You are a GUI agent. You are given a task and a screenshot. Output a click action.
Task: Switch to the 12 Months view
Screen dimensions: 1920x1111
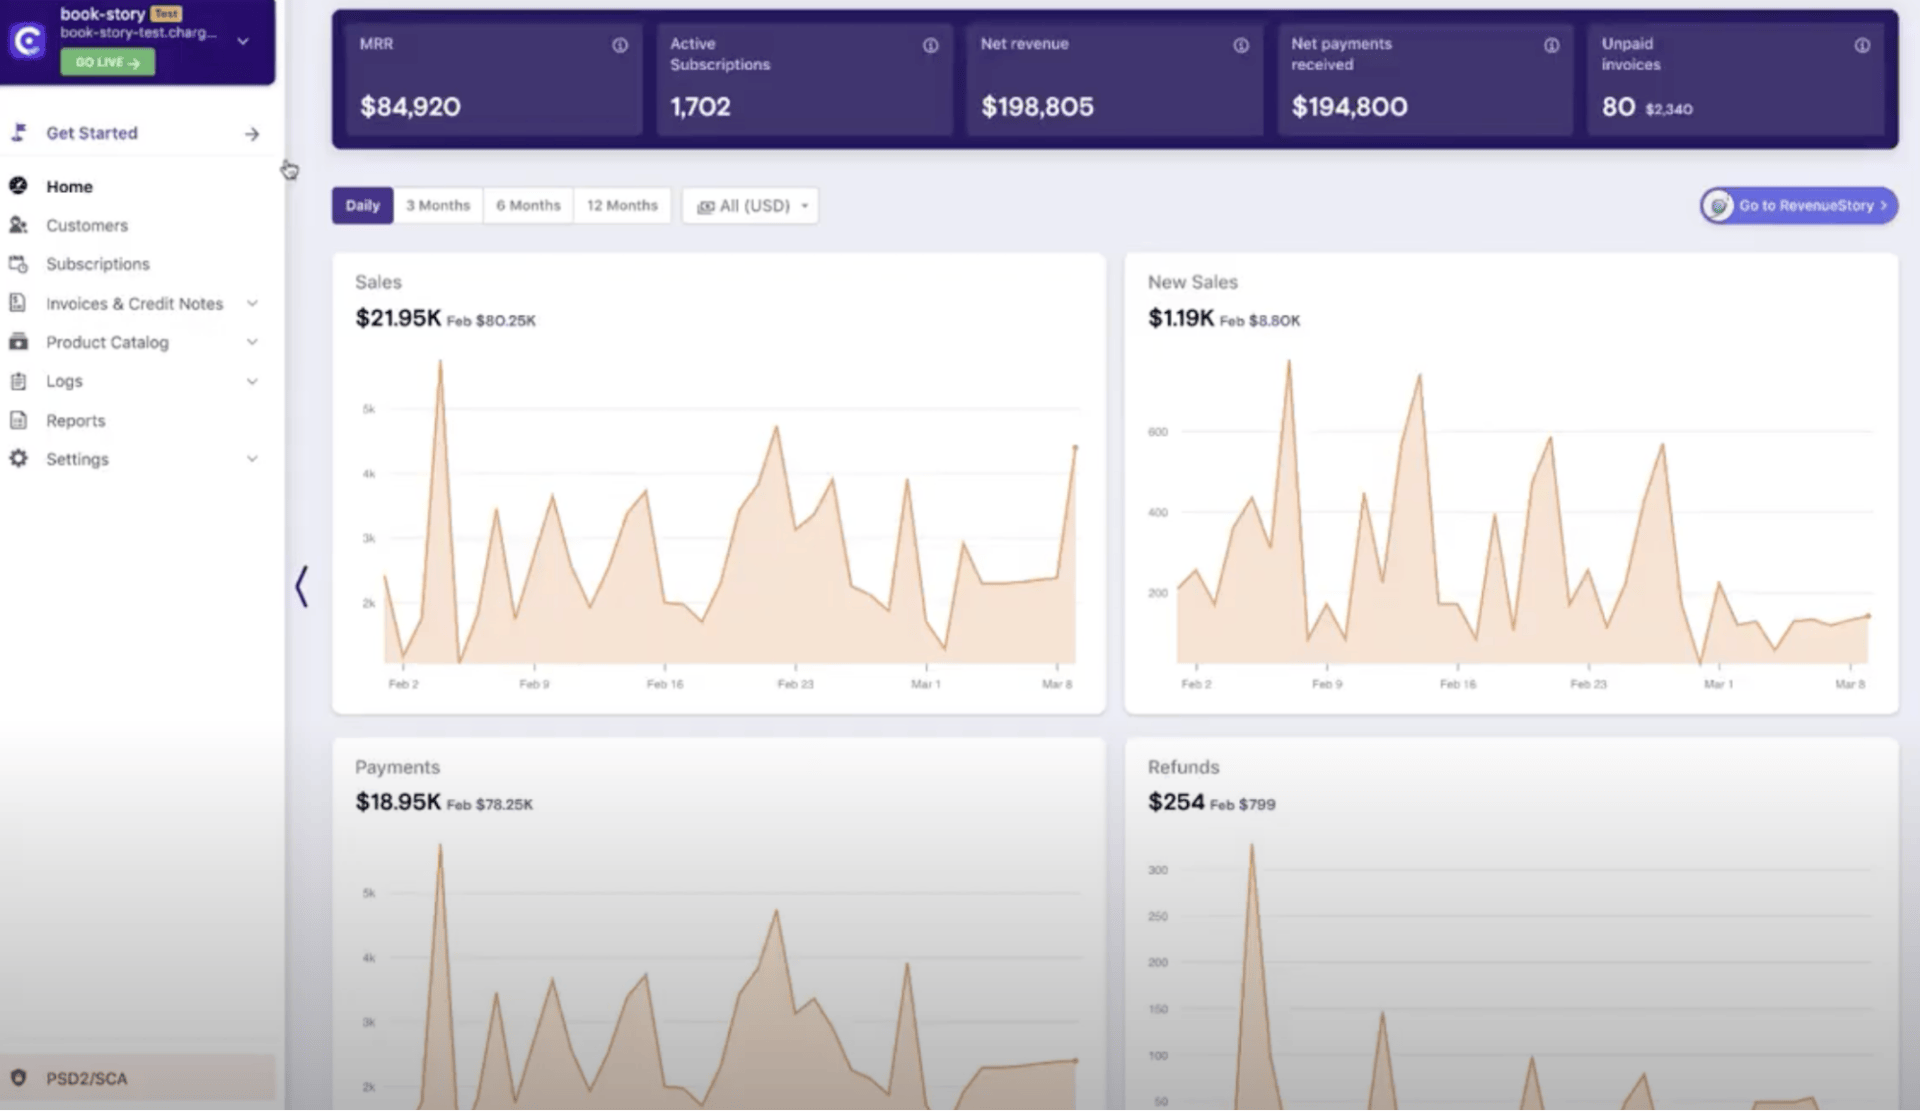622,205
